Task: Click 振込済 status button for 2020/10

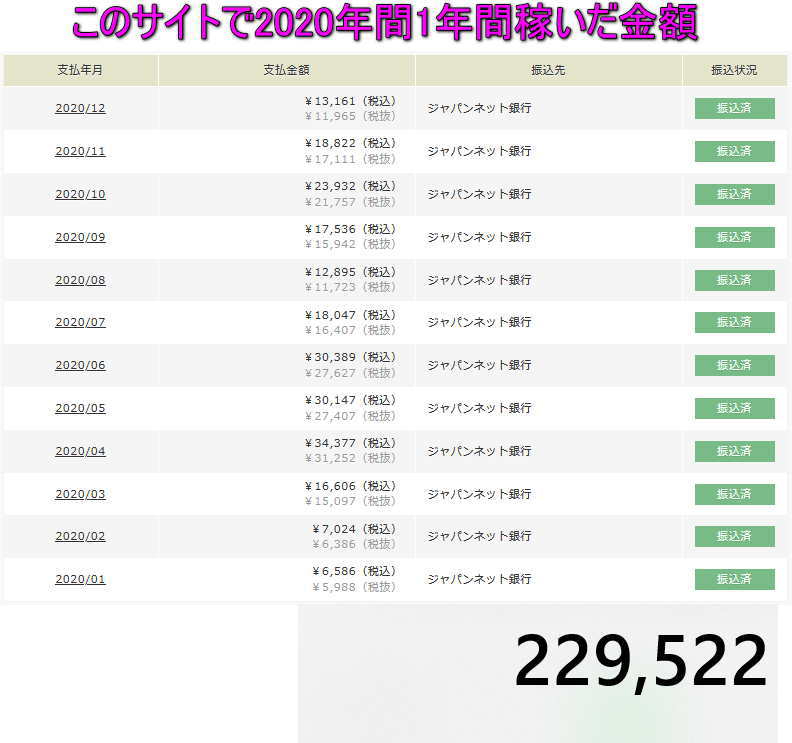Action: 734,194
